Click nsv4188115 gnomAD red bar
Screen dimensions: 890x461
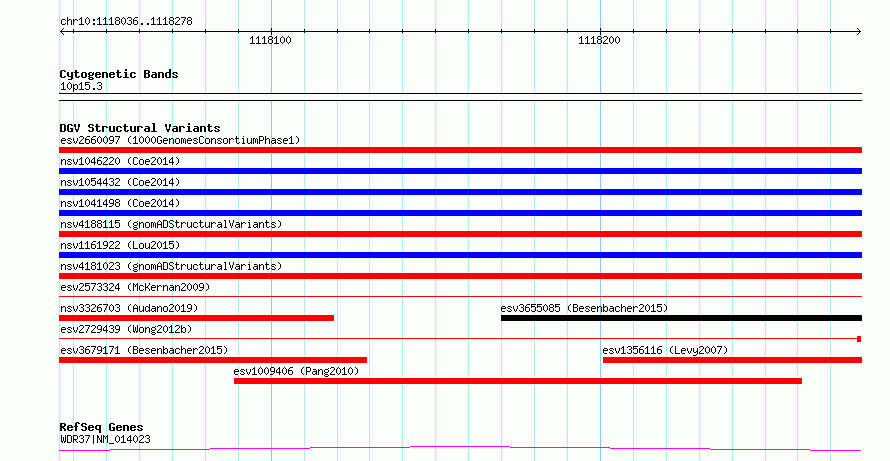coord(460,234)
